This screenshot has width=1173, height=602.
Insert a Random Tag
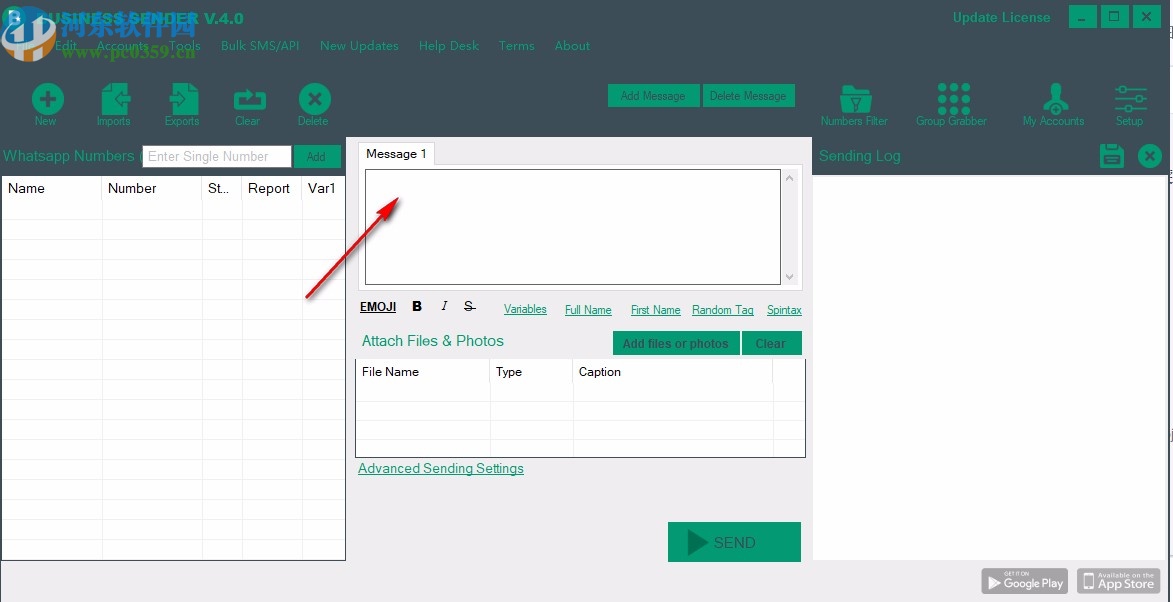pos(723,310)
